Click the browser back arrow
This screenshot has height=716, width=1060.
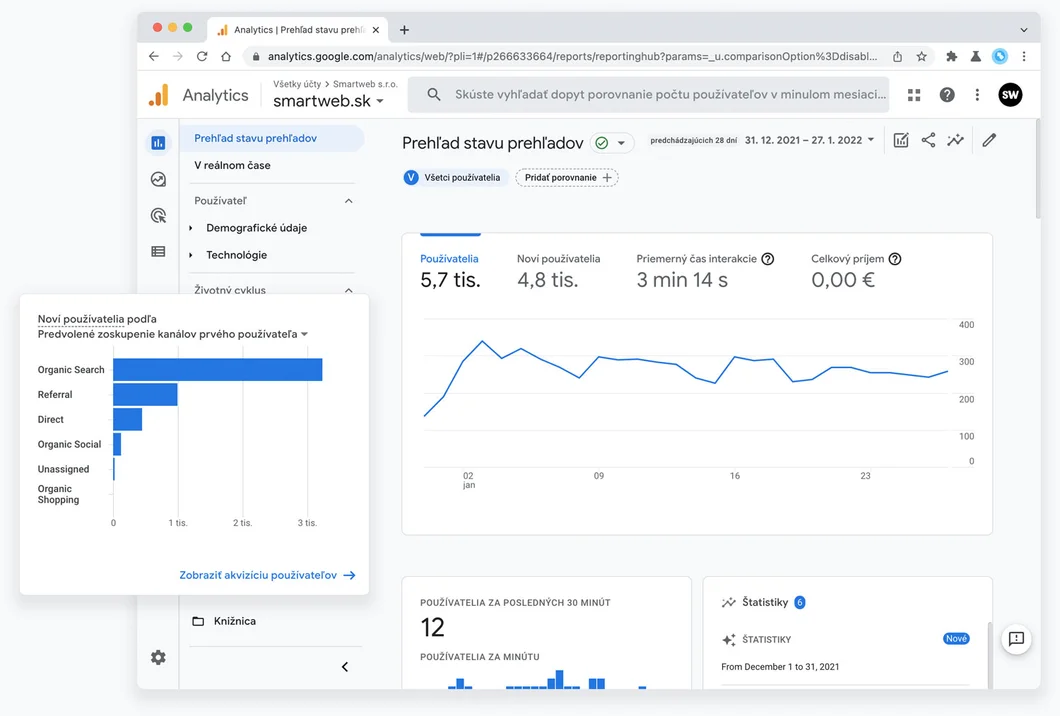tap(153, 56)
